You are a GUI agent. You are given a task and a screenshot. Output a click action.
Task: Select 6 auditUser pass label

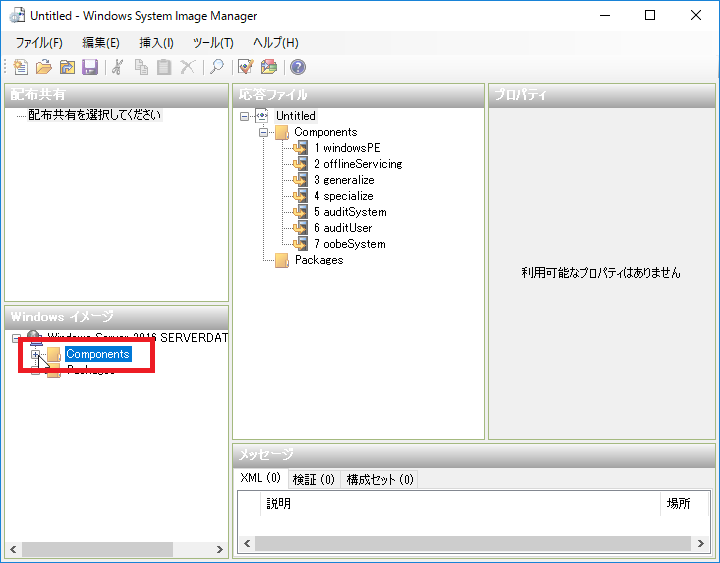[343, 228]
